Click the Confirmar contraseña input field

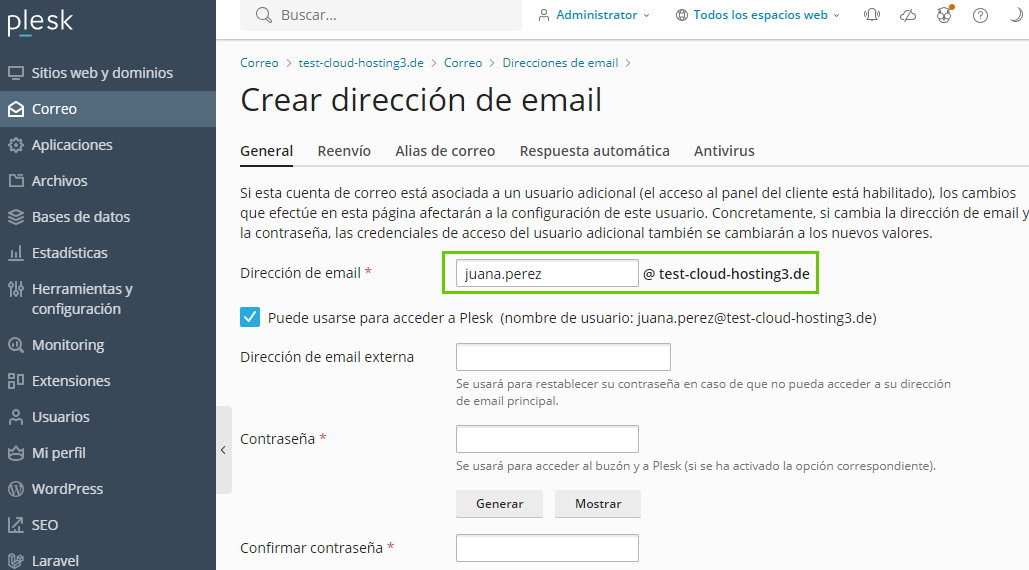pos(547,548)
